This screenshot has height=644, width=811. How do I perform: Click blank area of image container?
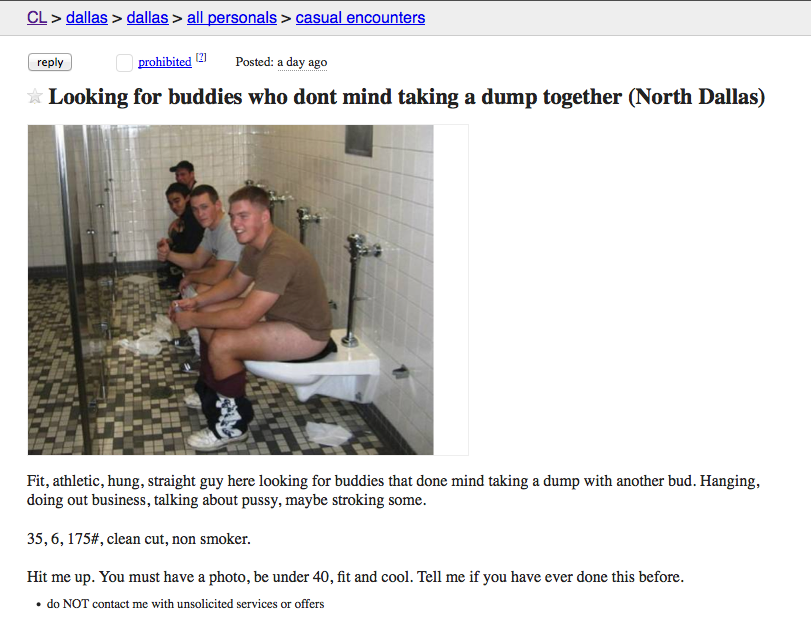[450, 290]
